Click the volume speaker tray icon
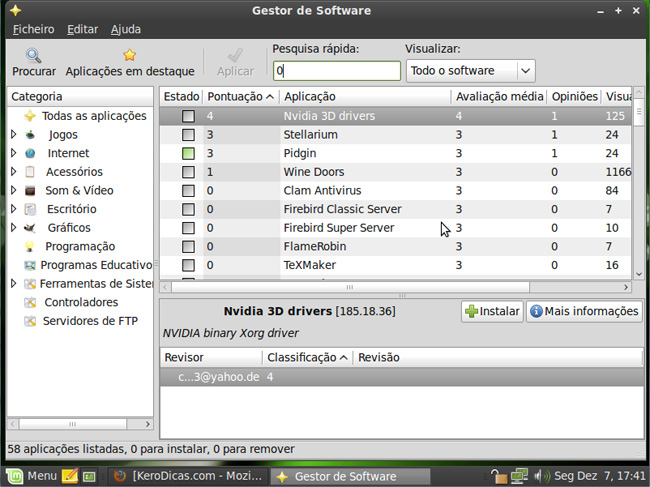Screen dimensions: 650x487 [541, 476]
